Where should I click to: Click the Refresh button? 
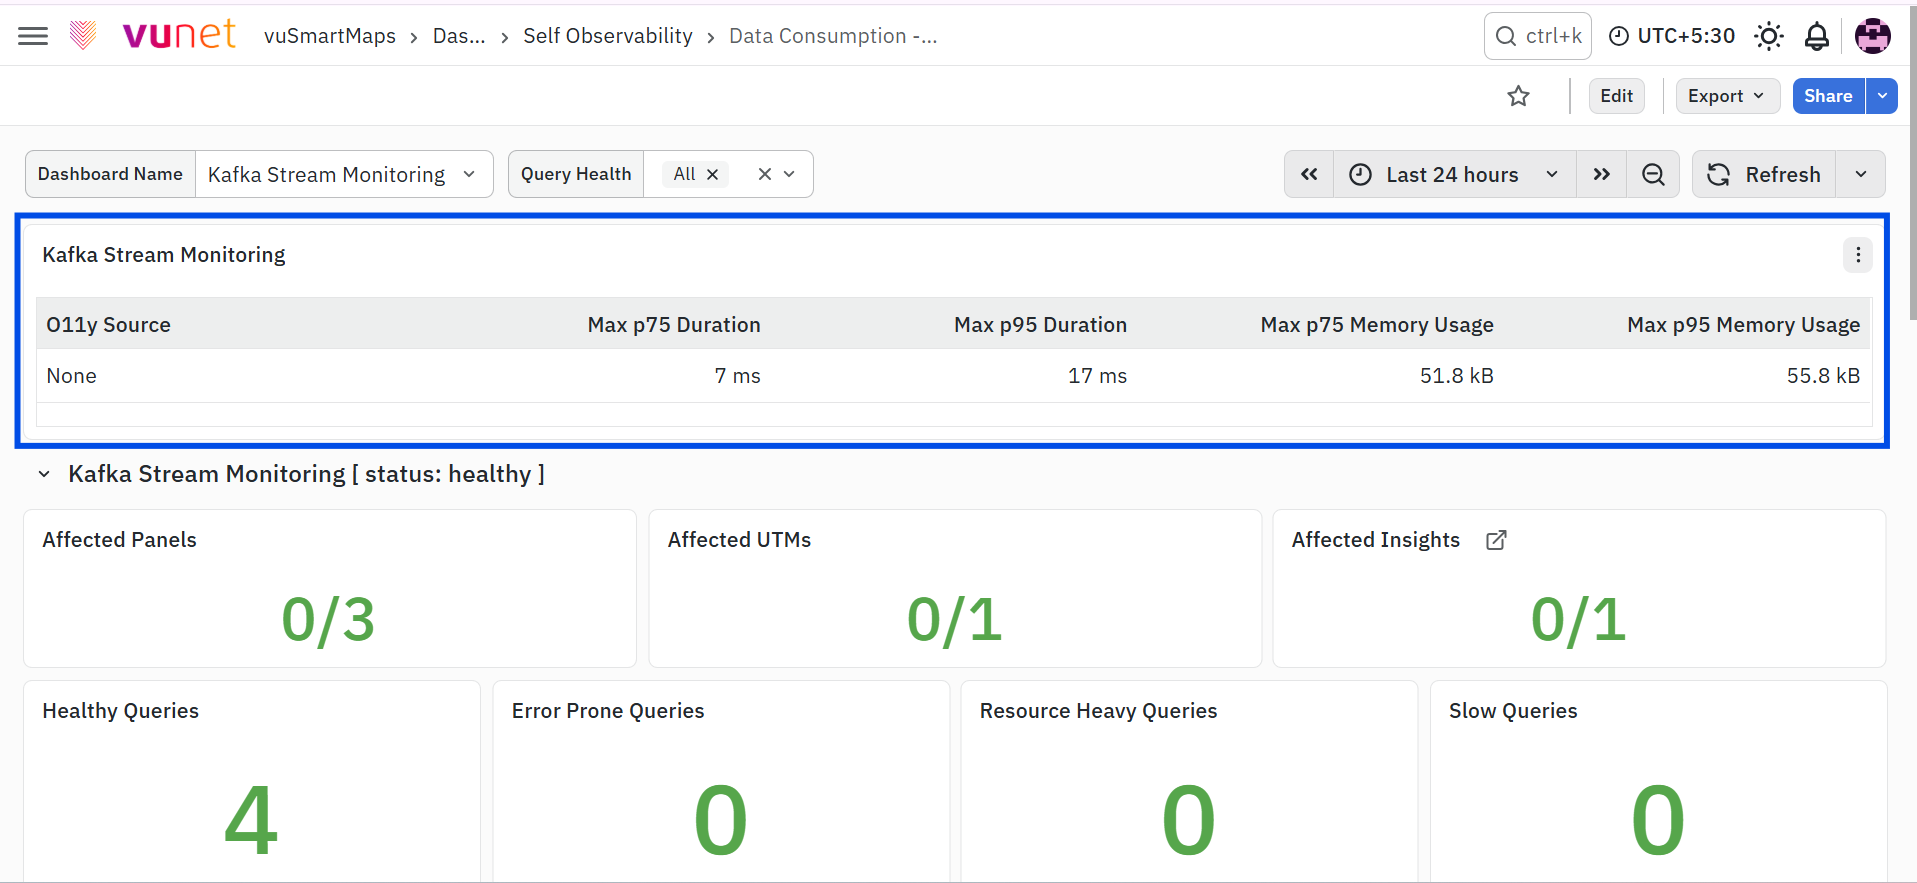(x=1764, y=174)
